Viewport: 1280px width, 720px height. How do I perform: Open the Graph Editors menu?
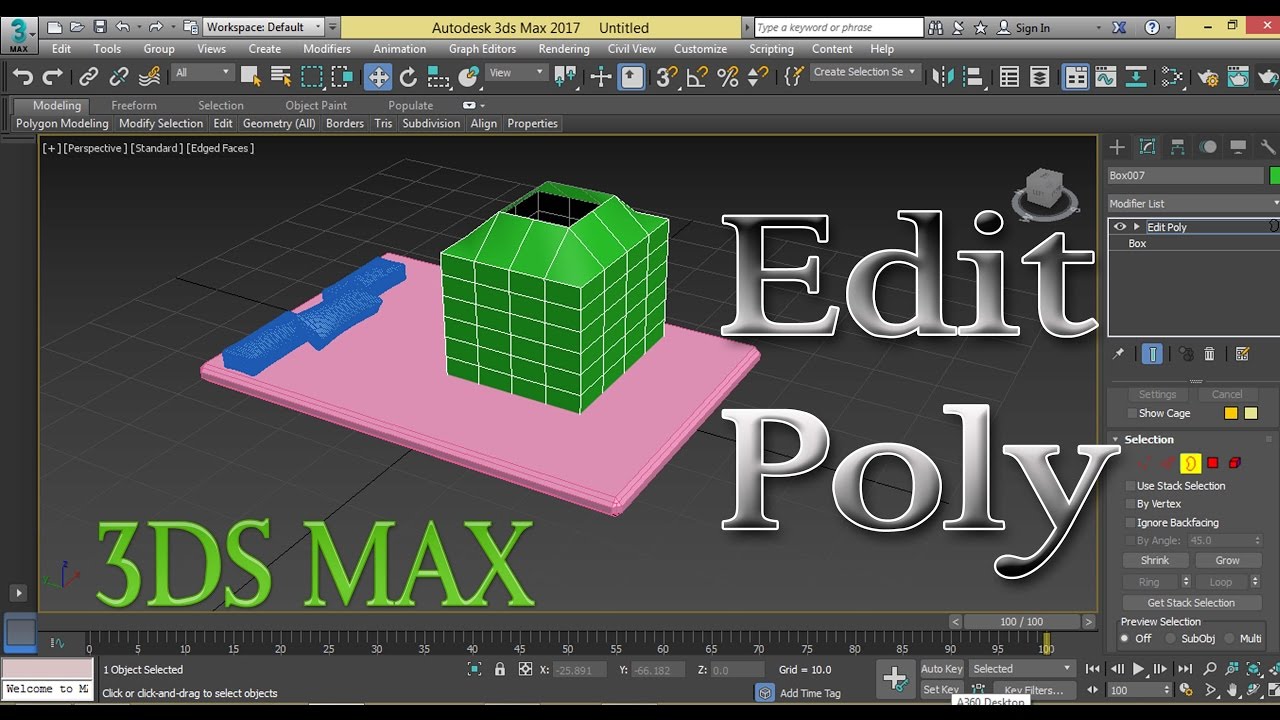[482, 48]
